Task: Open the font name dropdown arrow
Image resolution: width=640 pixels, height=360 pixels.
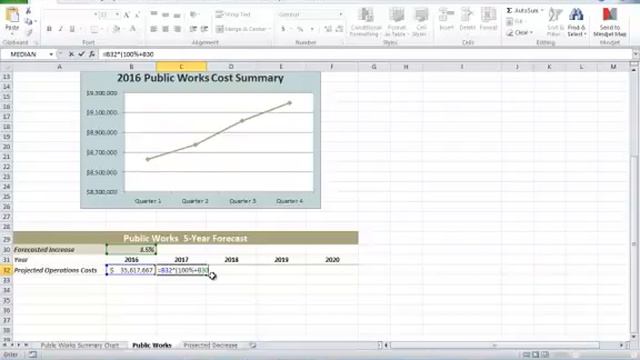Action: click(96, 15)
